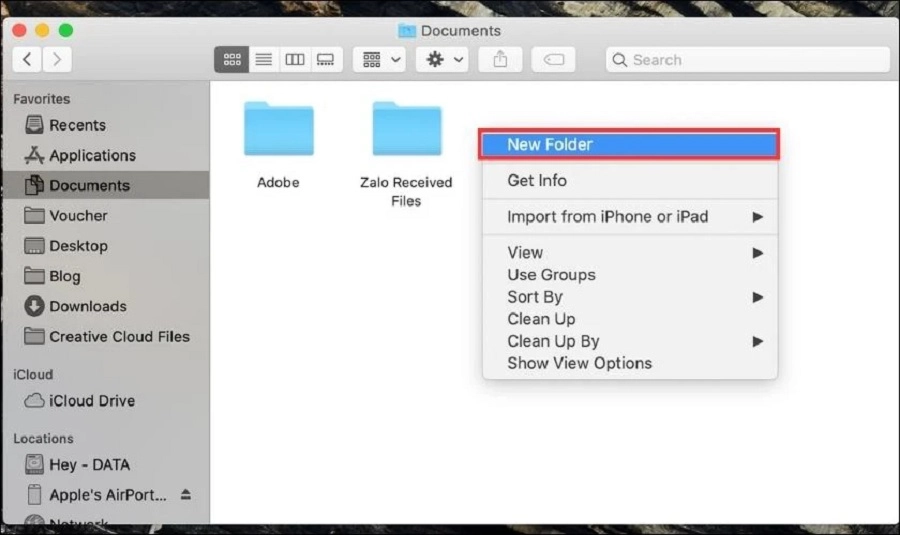
Task: Switch to gallery view
Action: 326,59
